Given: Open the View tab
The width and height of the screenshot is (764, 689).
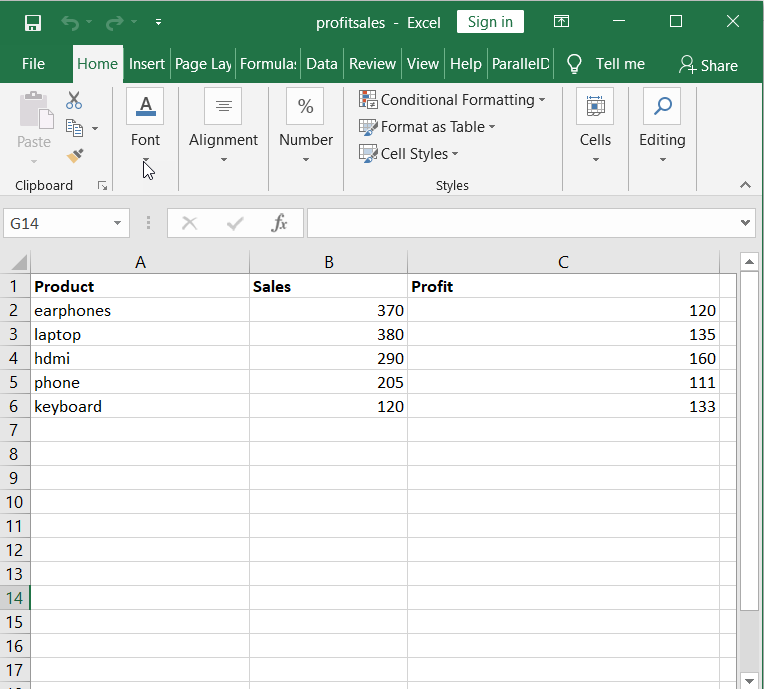Looking at the screenshot, I should pyautogui.click(x=423, y=64).
